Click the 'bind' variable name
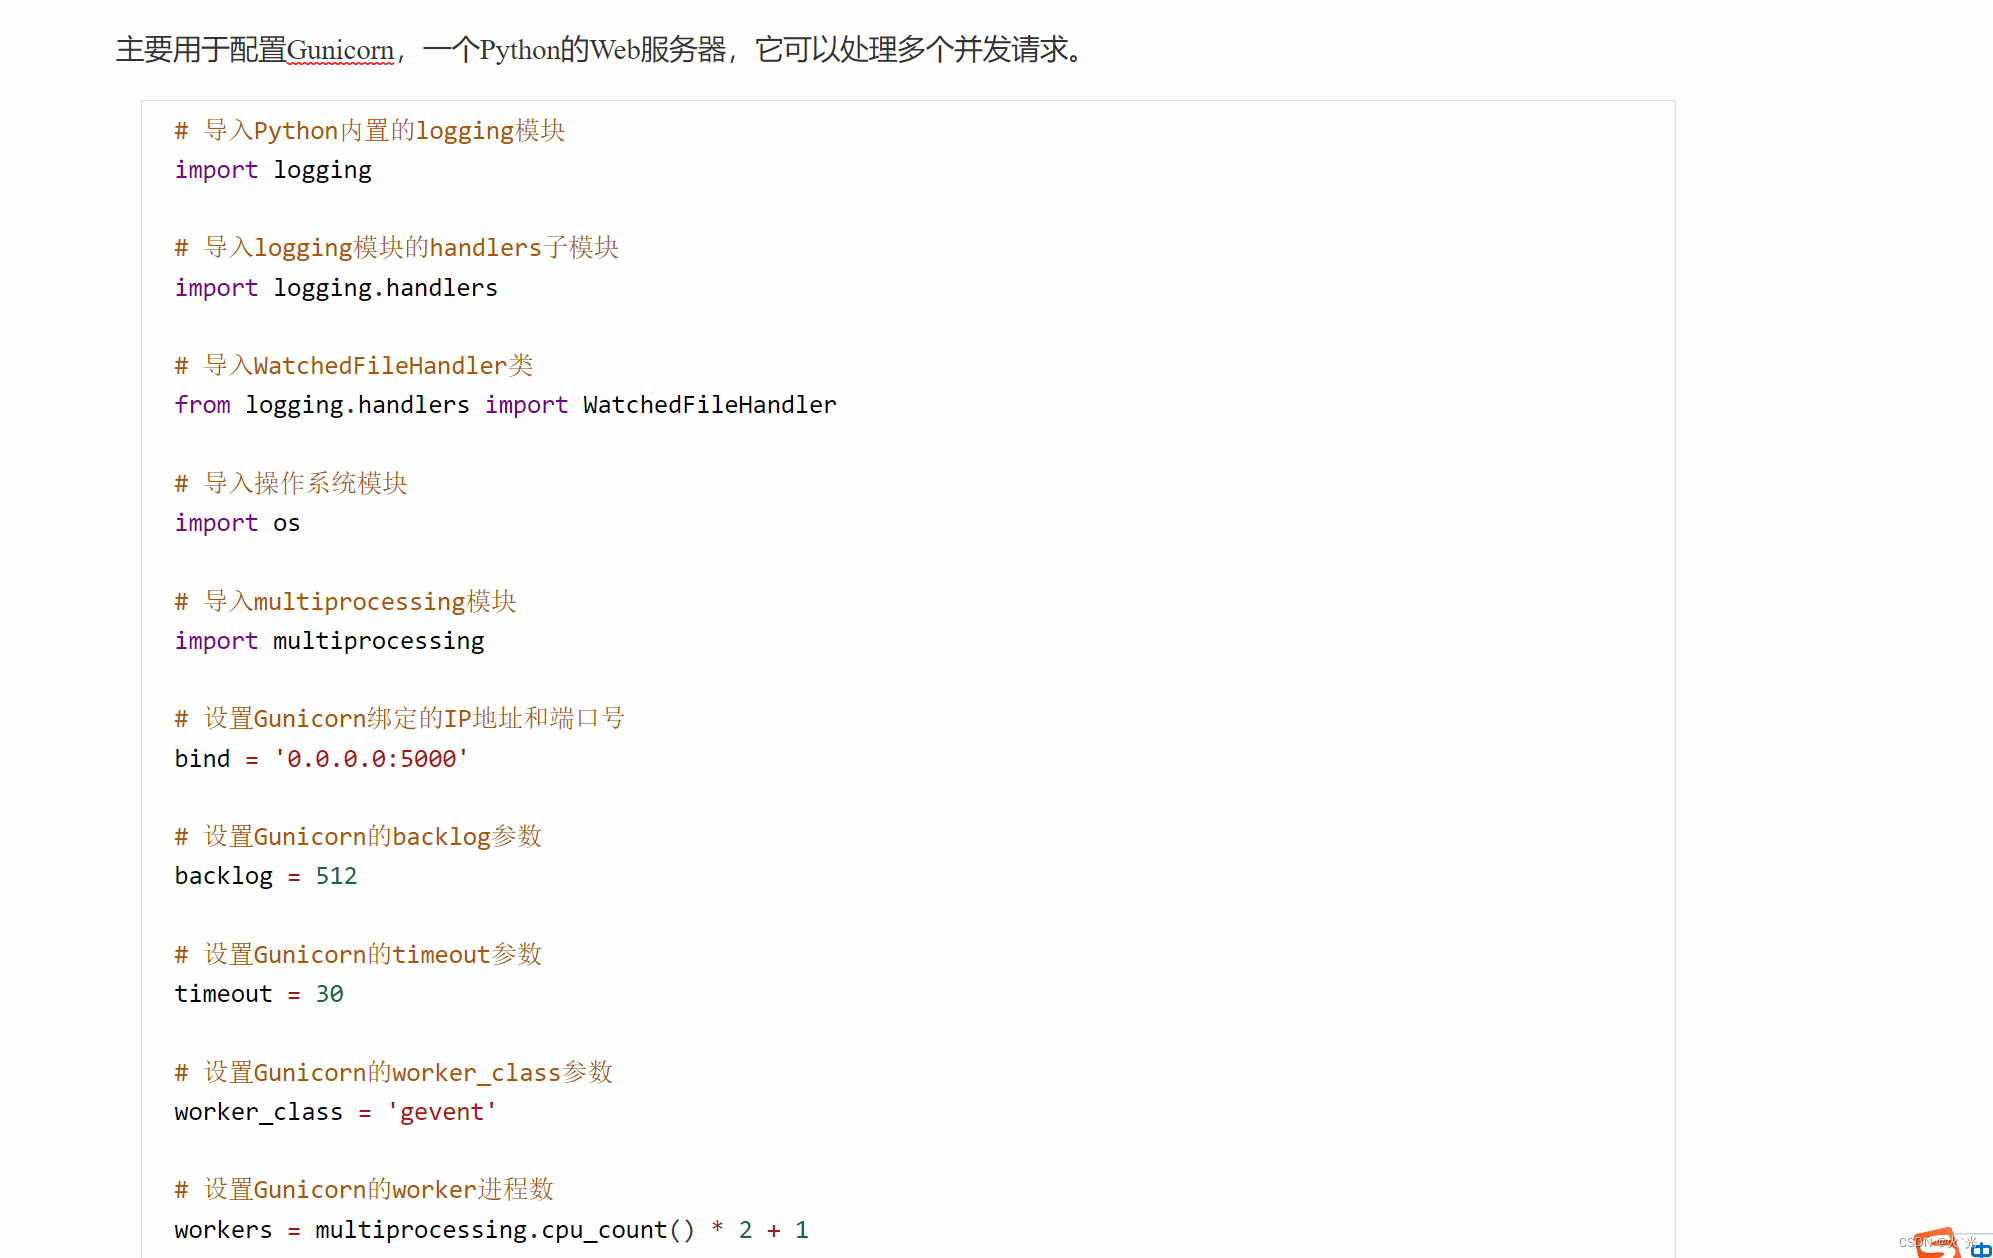 202,759
